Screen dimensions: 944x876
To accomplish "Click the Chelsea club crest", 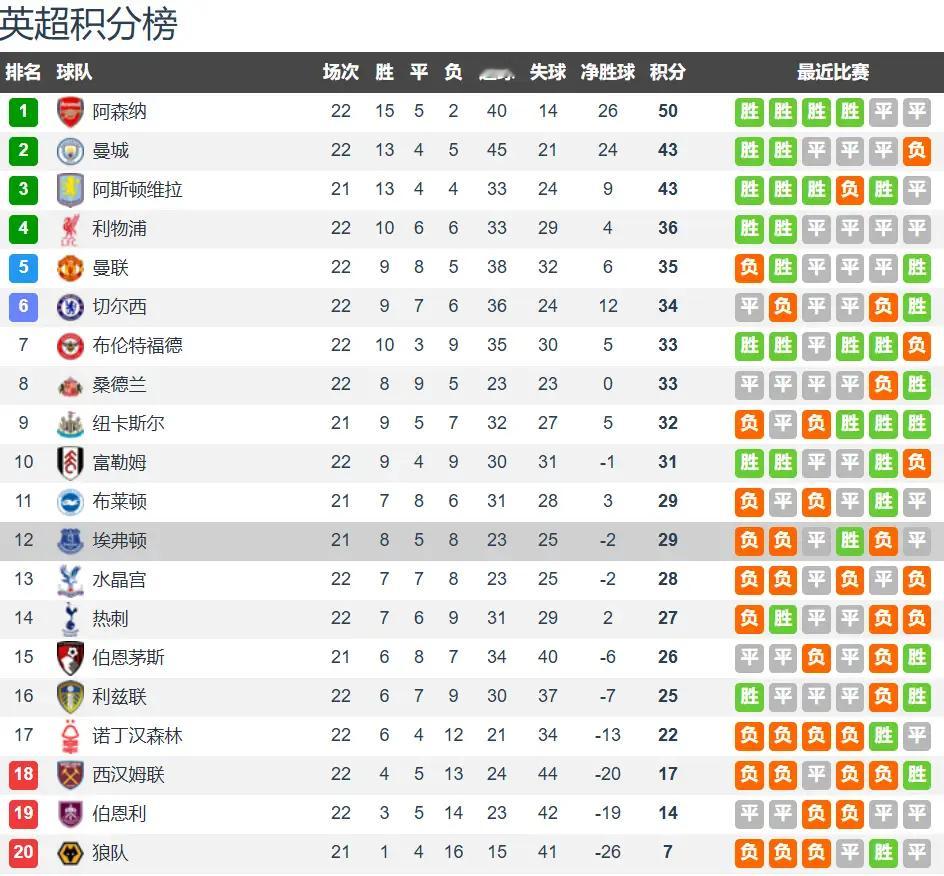I will 70,307.
